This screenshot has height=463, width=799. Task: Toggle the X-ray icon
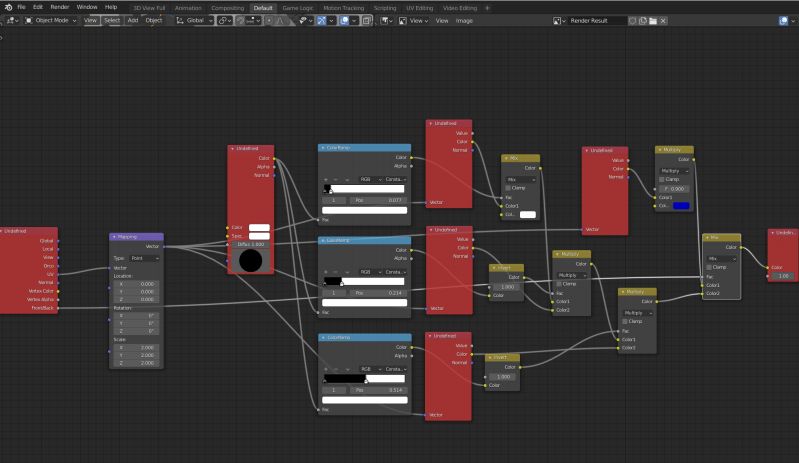(x=366, y=20)
